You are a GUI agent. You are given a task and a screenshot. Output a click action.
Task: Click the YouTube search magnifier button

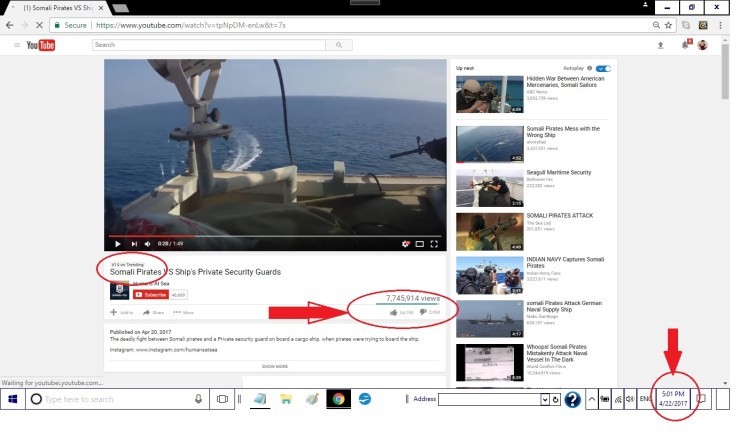(339, 45)
